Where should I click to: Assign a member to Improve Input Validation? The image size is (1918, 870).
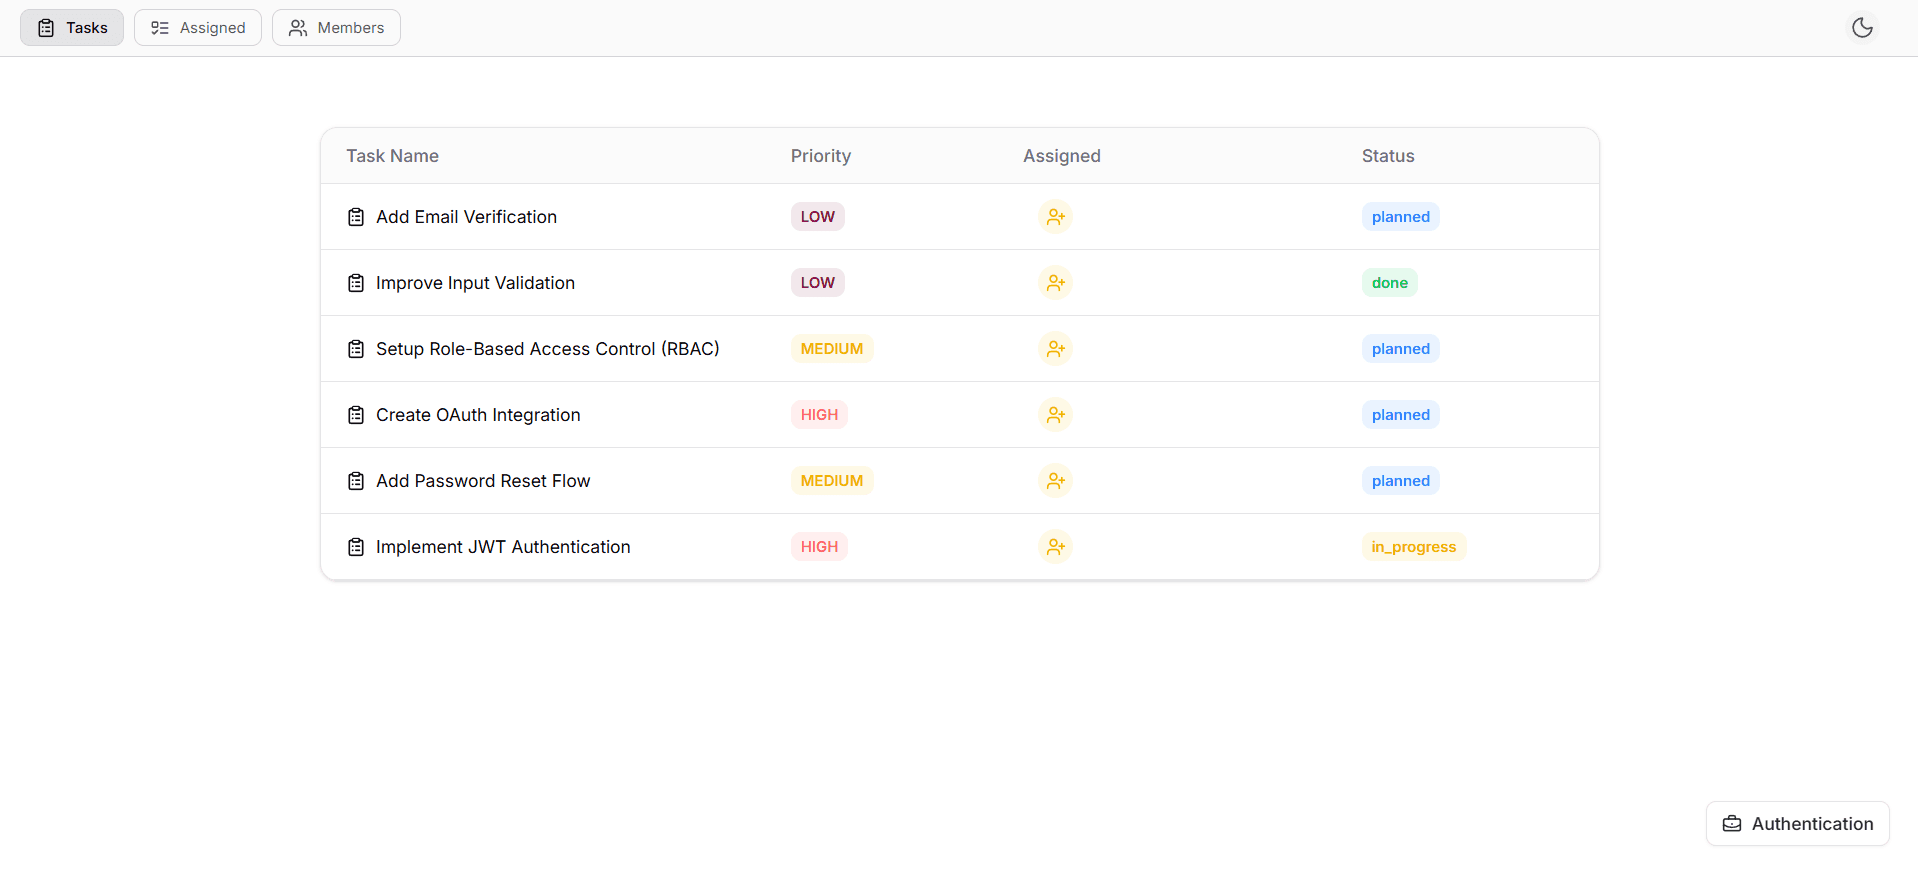(x=1055, y=283)
